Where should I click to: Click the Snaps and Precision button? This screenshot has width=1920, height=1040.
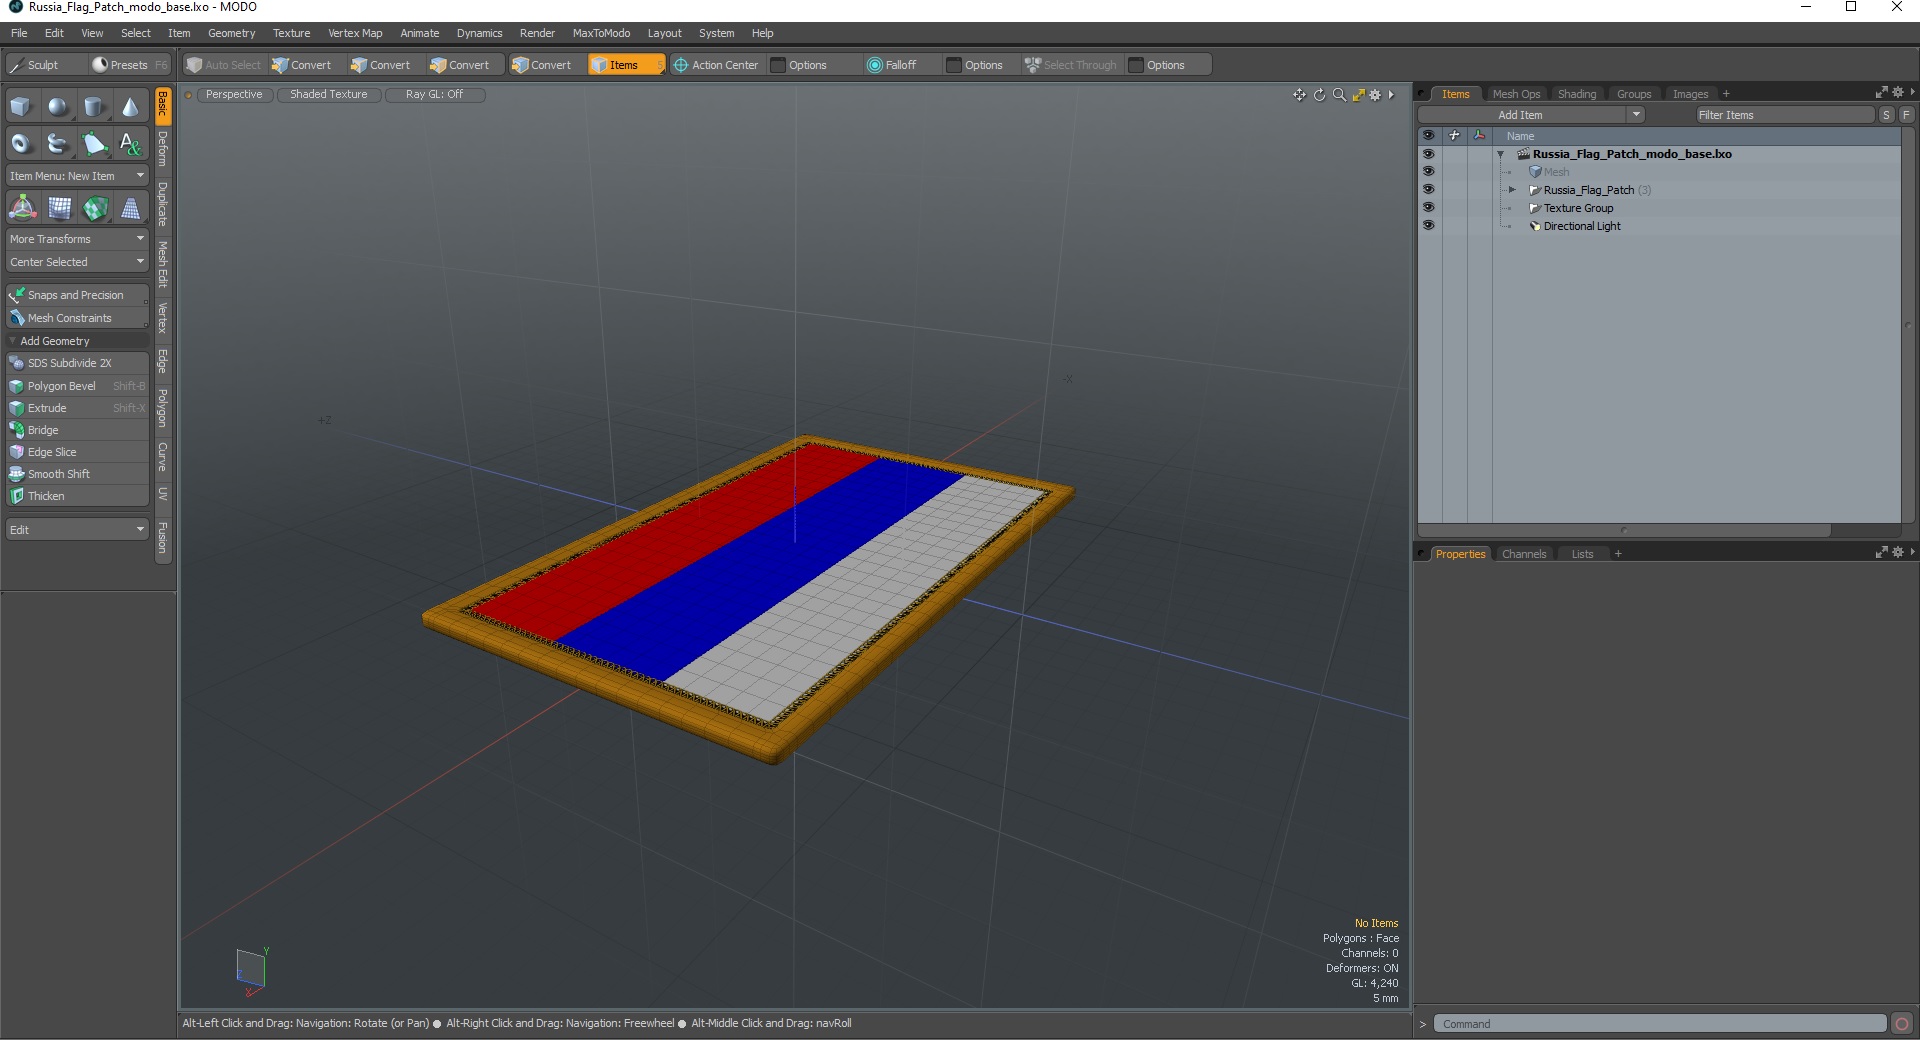[77, 295]
